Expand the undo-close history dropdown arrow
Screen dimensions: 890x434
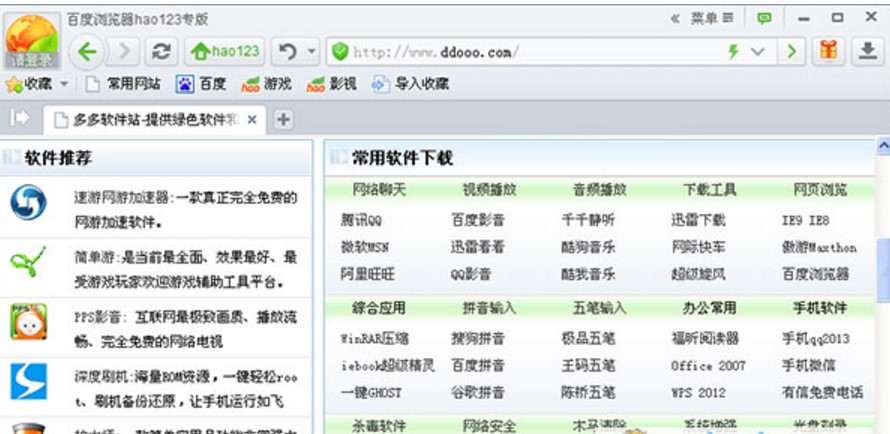(x=311, y=52)
